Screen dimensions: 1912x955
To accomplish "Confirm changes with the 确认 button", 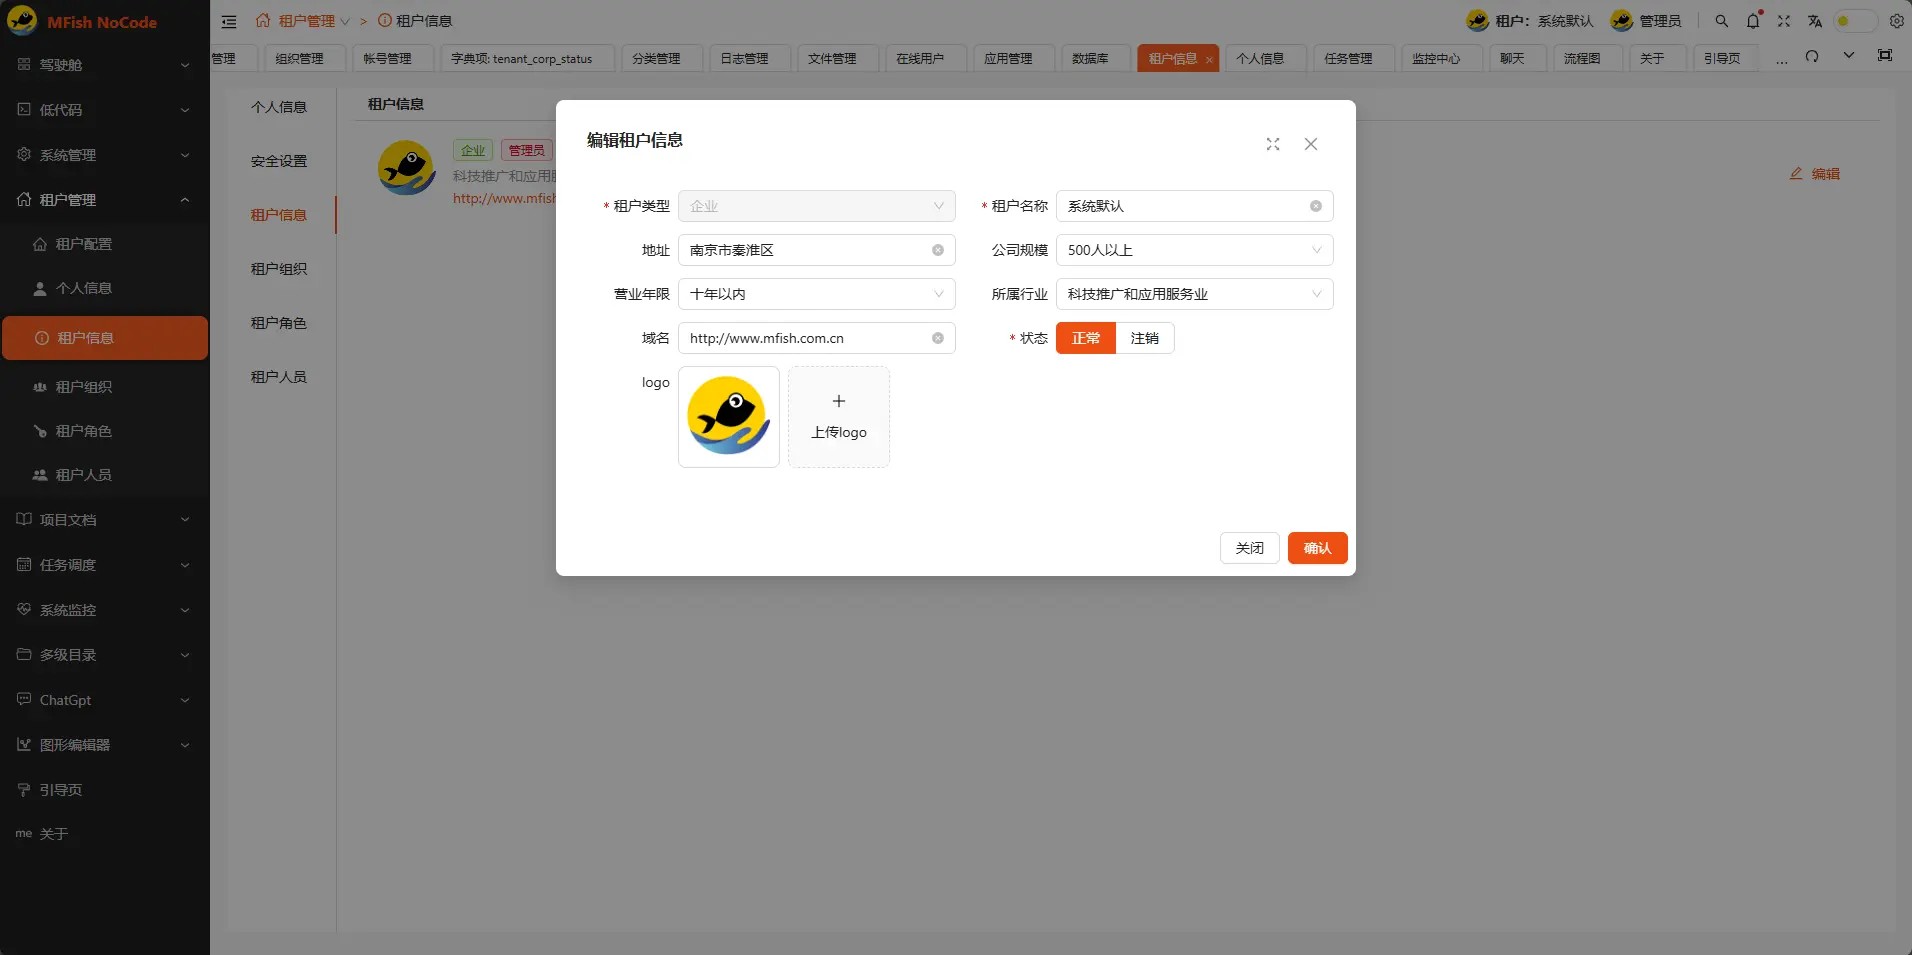I will tap(1317, 548).
